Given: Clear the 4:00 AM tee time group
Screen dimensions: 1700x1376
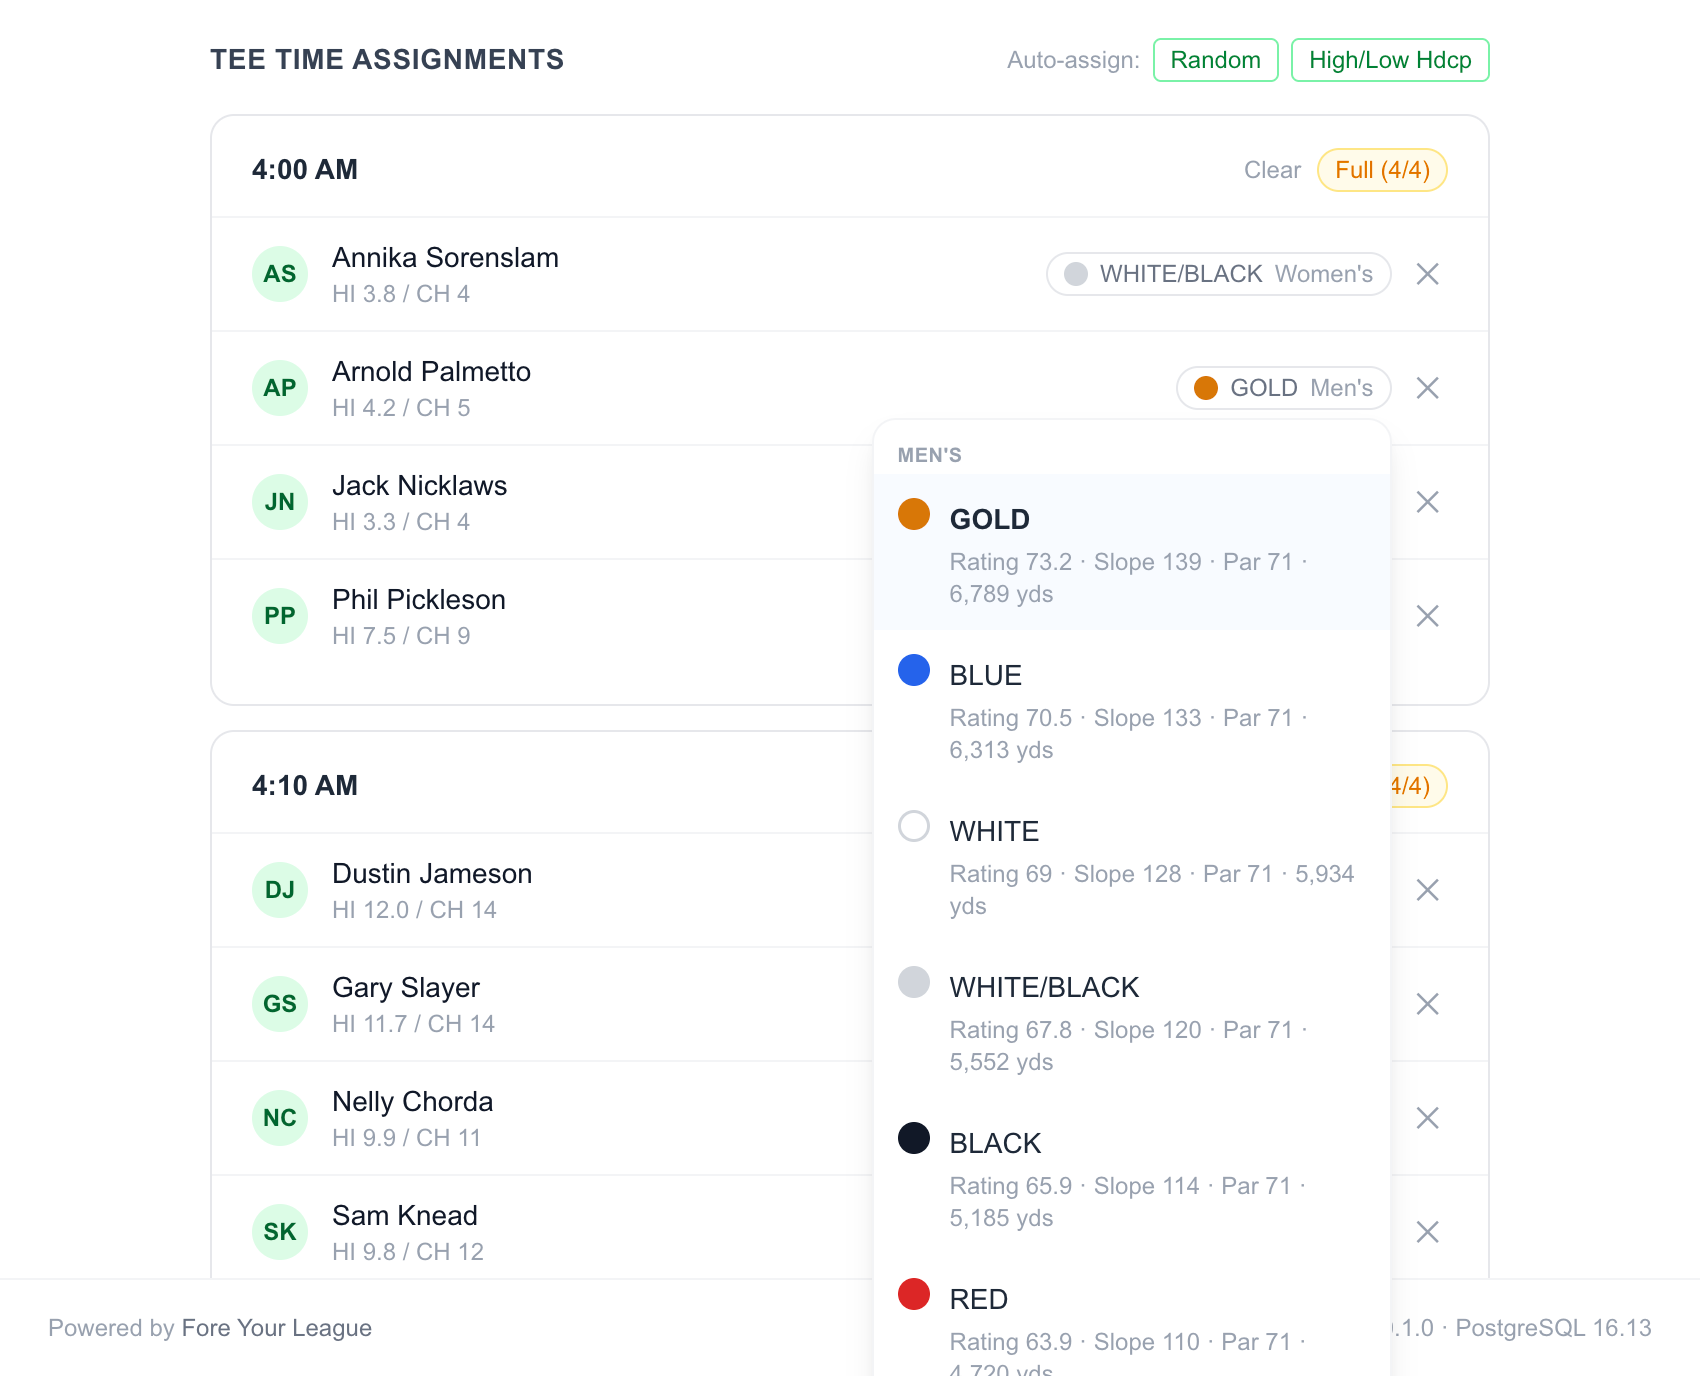Looking at the screenshot, I should tap(1272, 170).
